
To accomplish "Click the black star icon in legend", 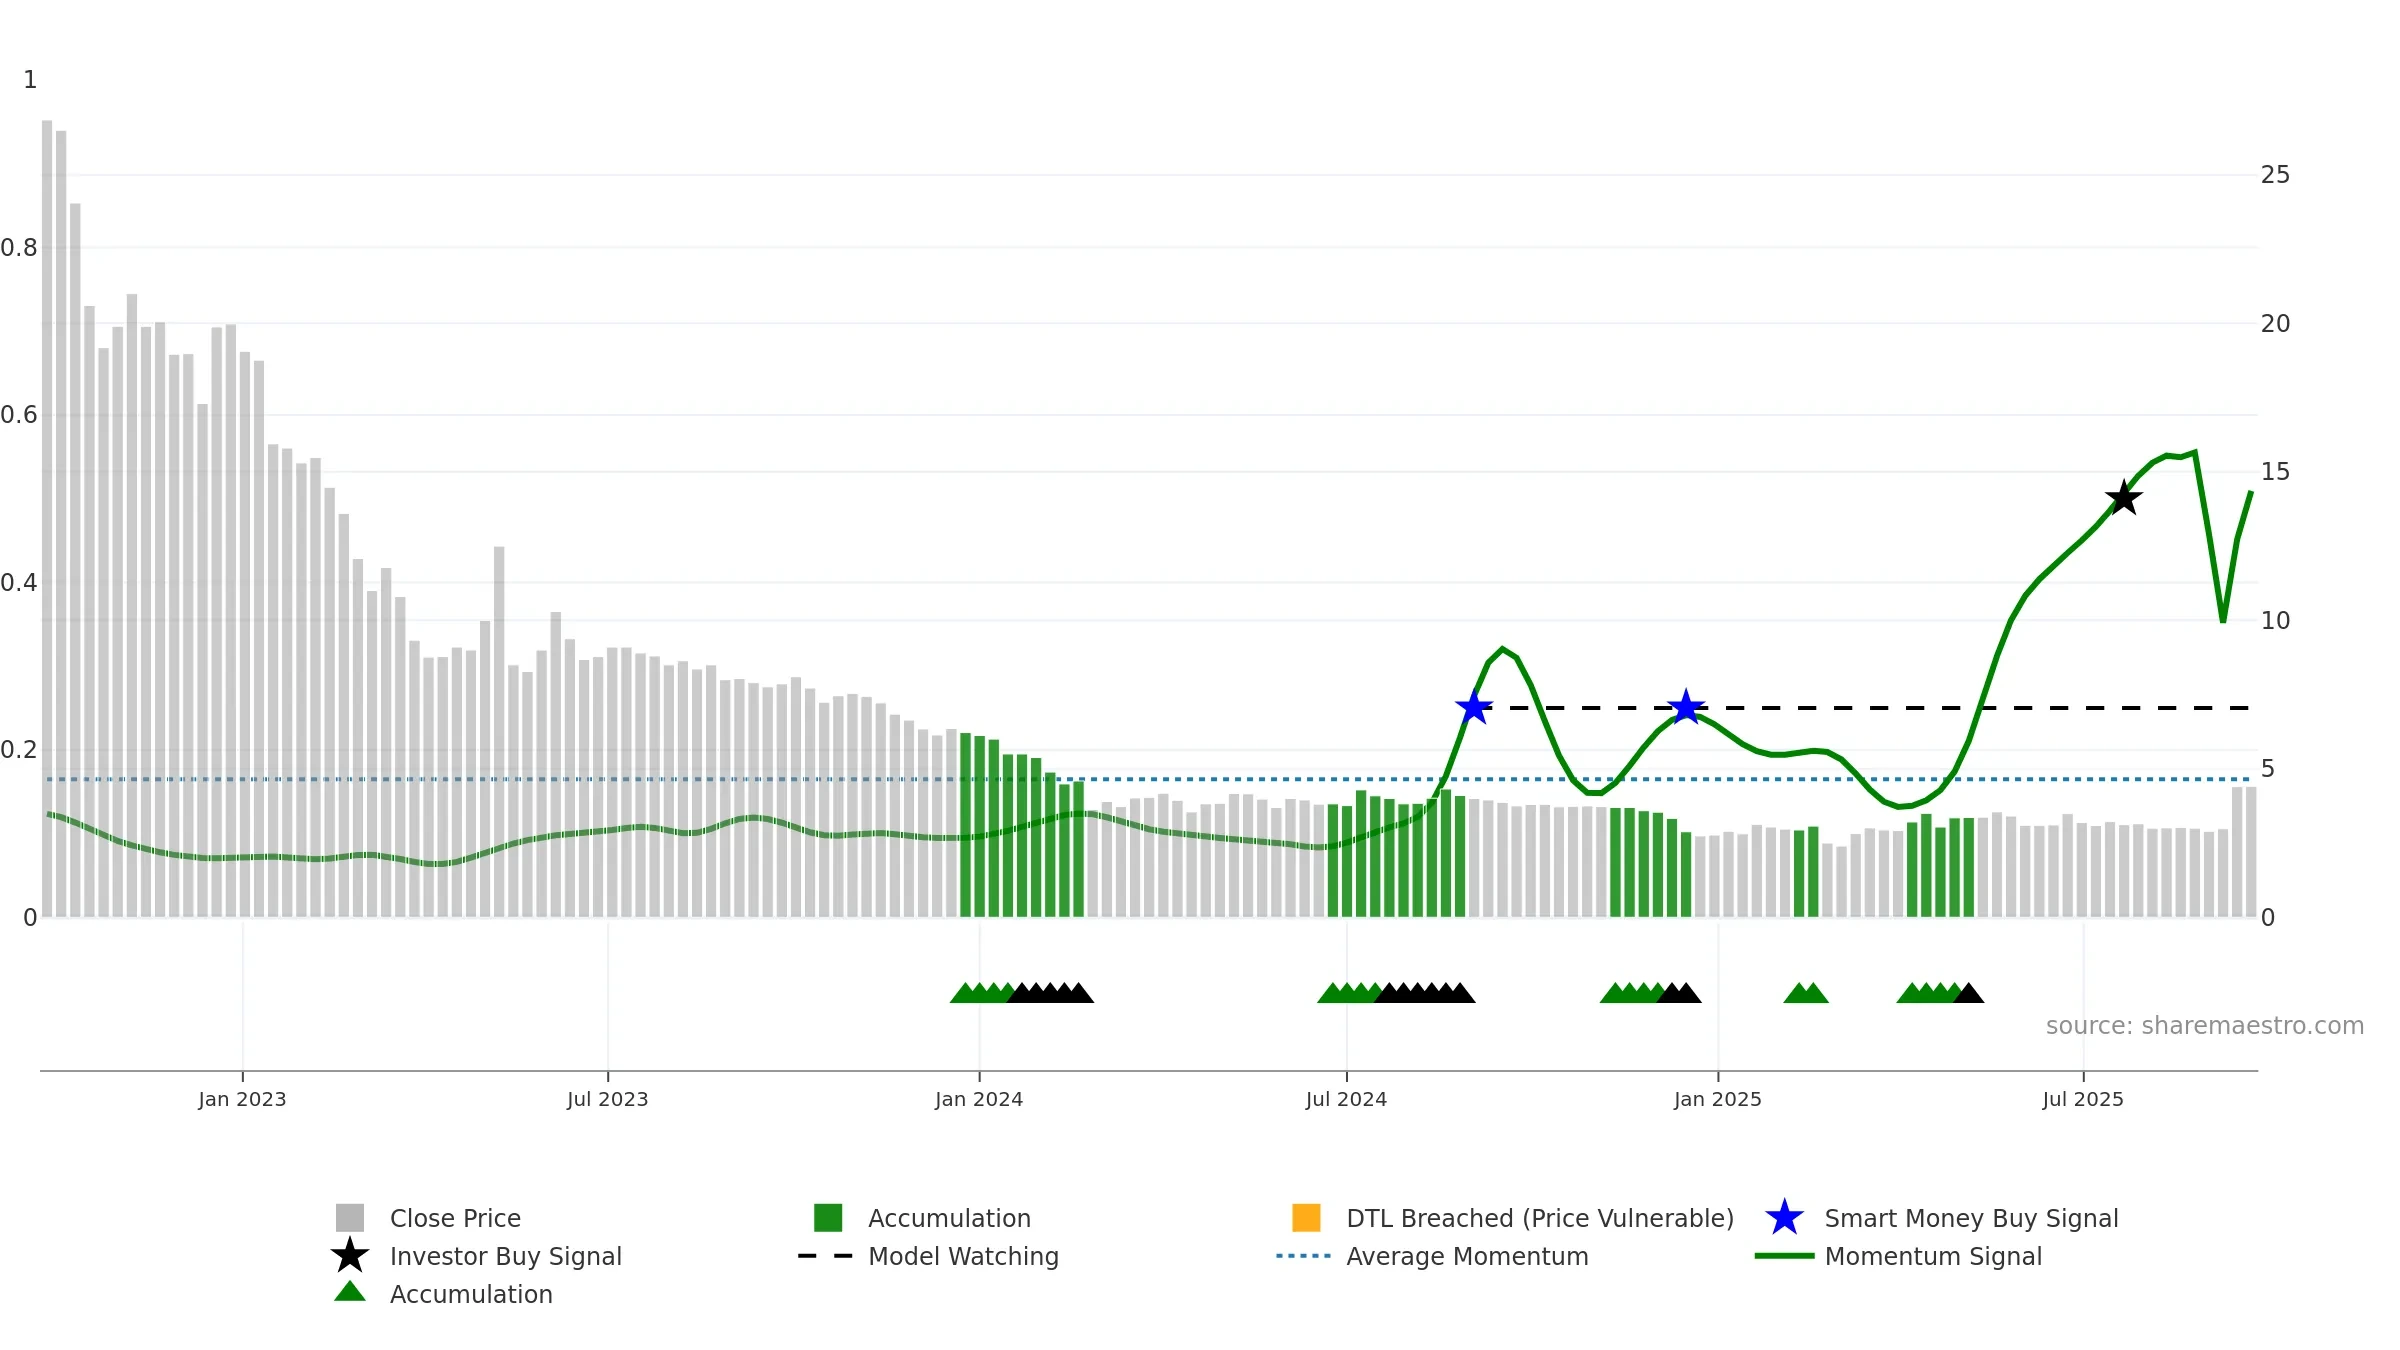I will (x=350, y=1256).
